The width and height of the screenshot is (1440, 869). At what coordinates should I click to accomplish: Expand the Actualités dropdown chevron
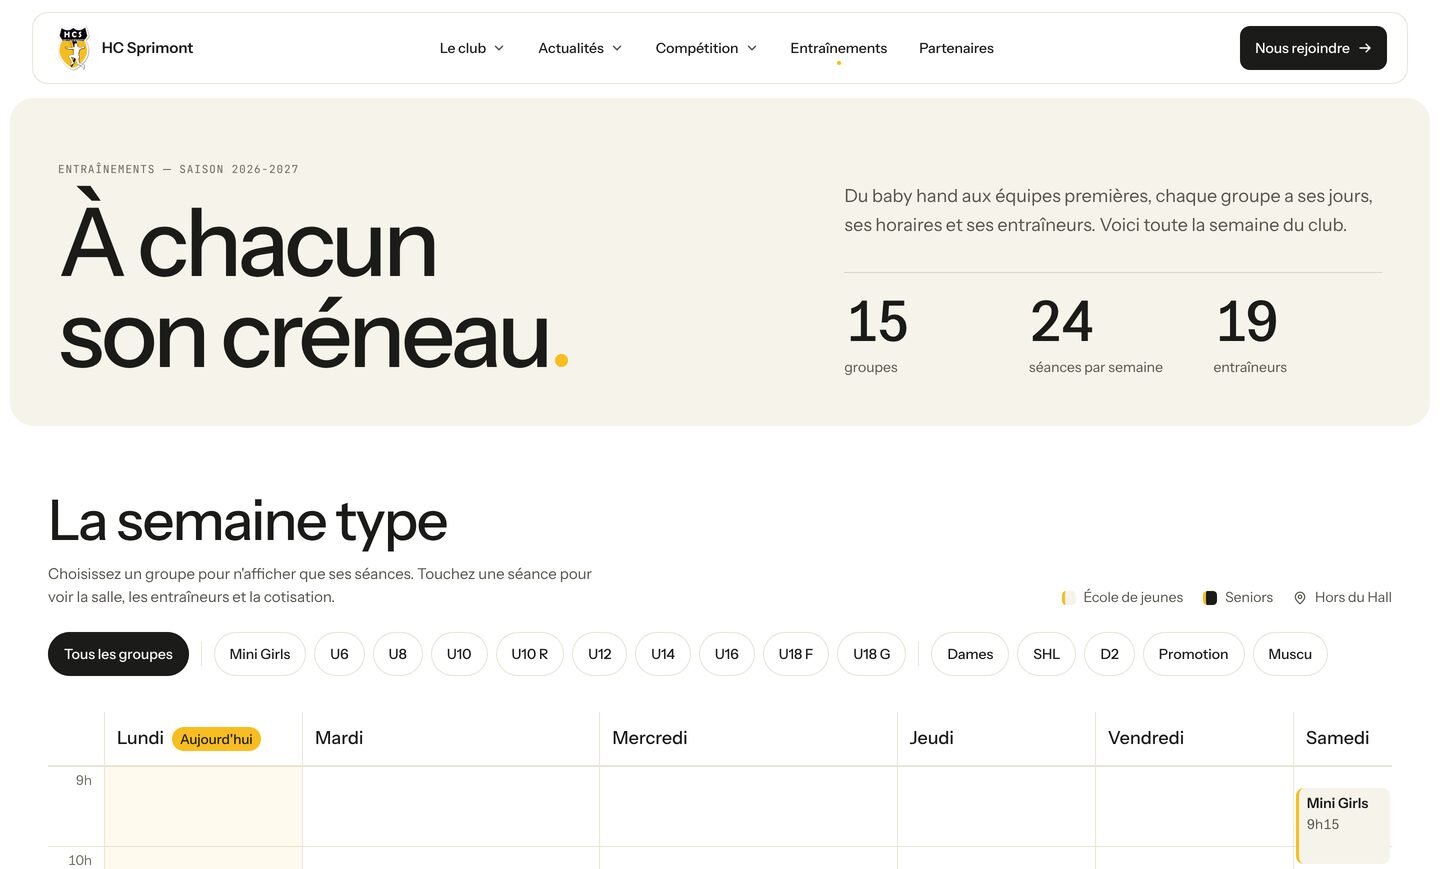pyautogui.click(x=617, y=48)
